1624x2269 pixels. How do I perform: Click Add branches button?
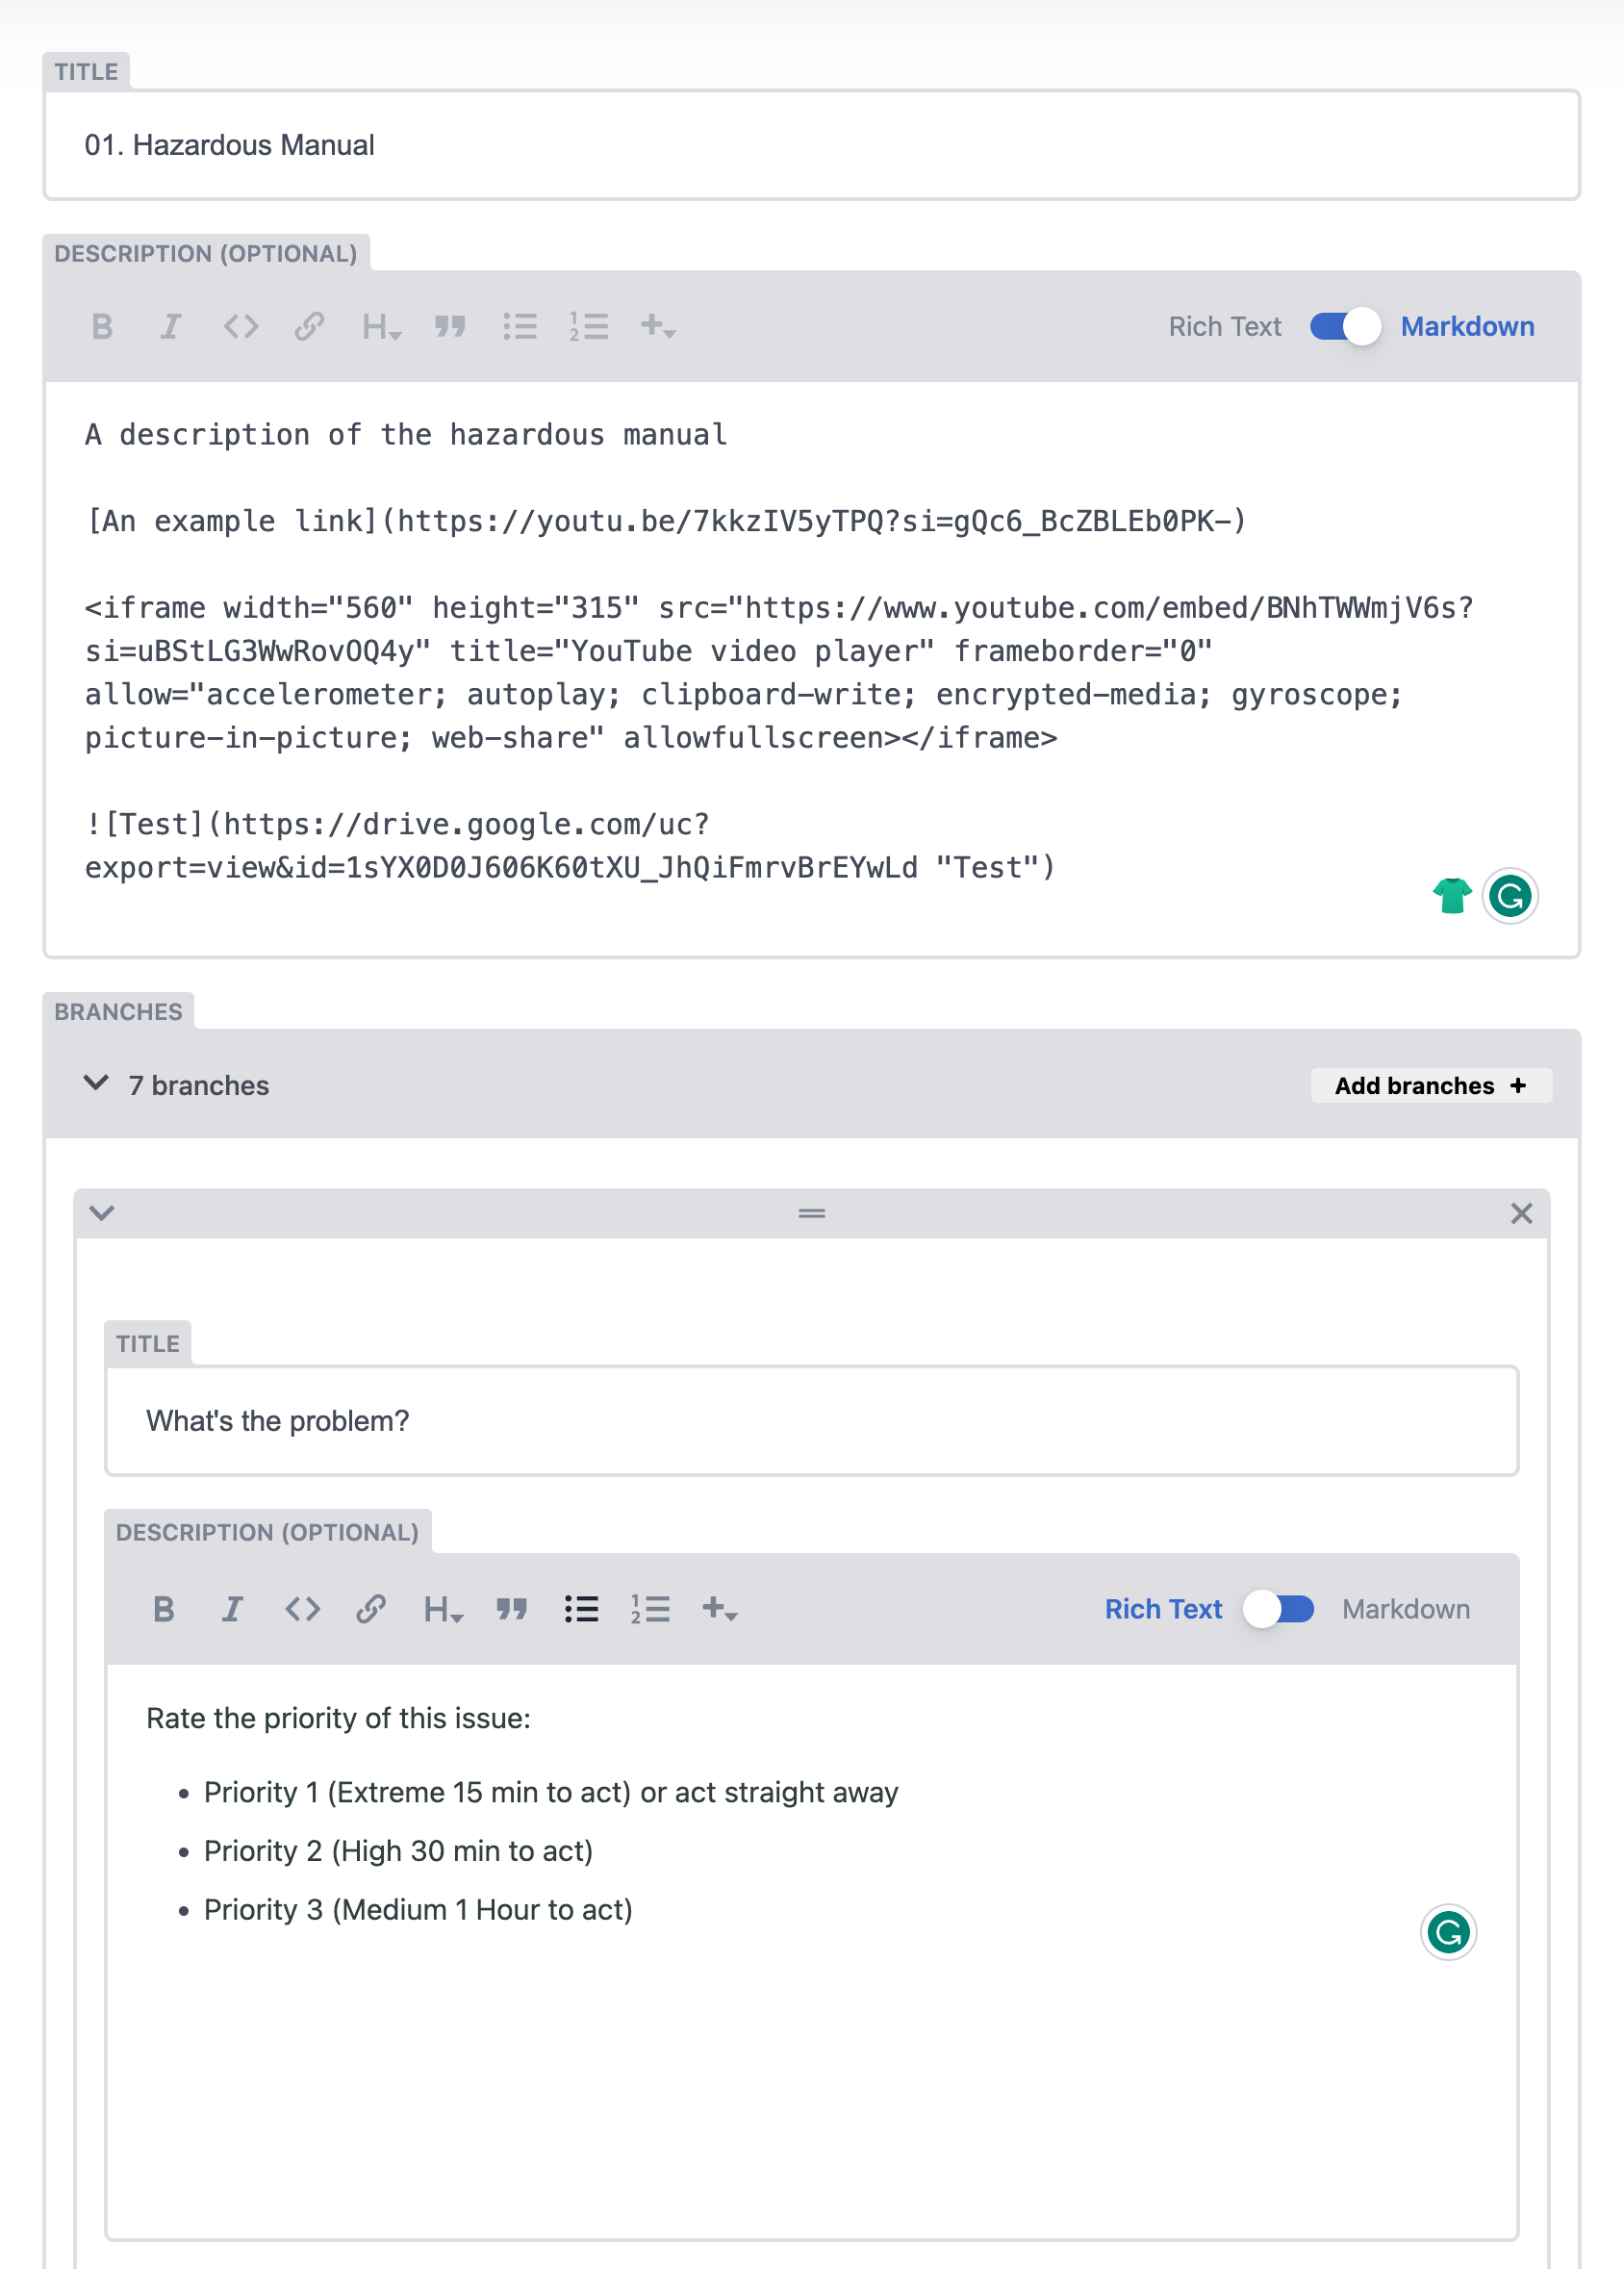(1430, 1085)
